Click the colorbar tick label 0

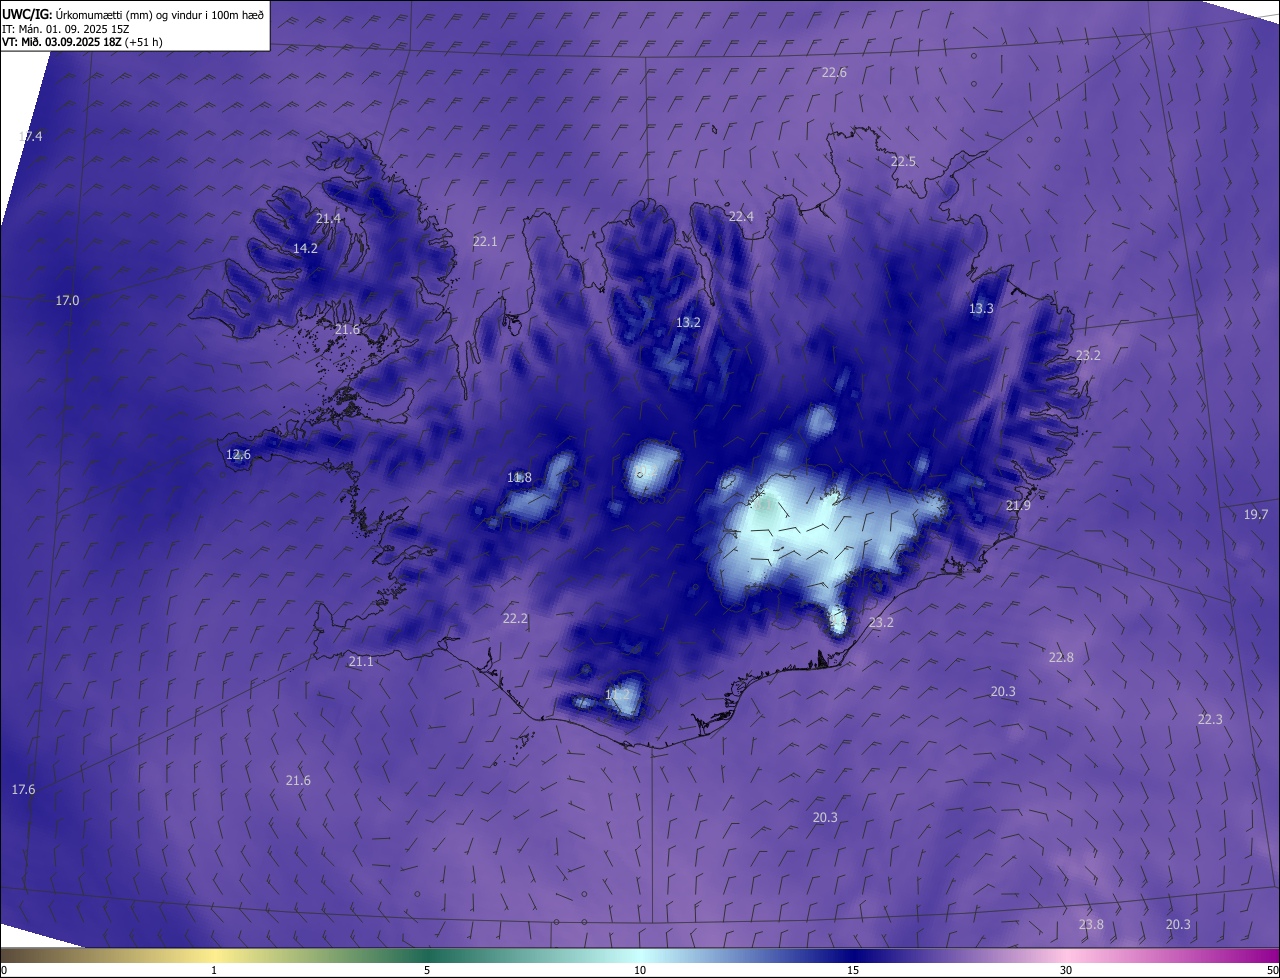click(3, 970)
